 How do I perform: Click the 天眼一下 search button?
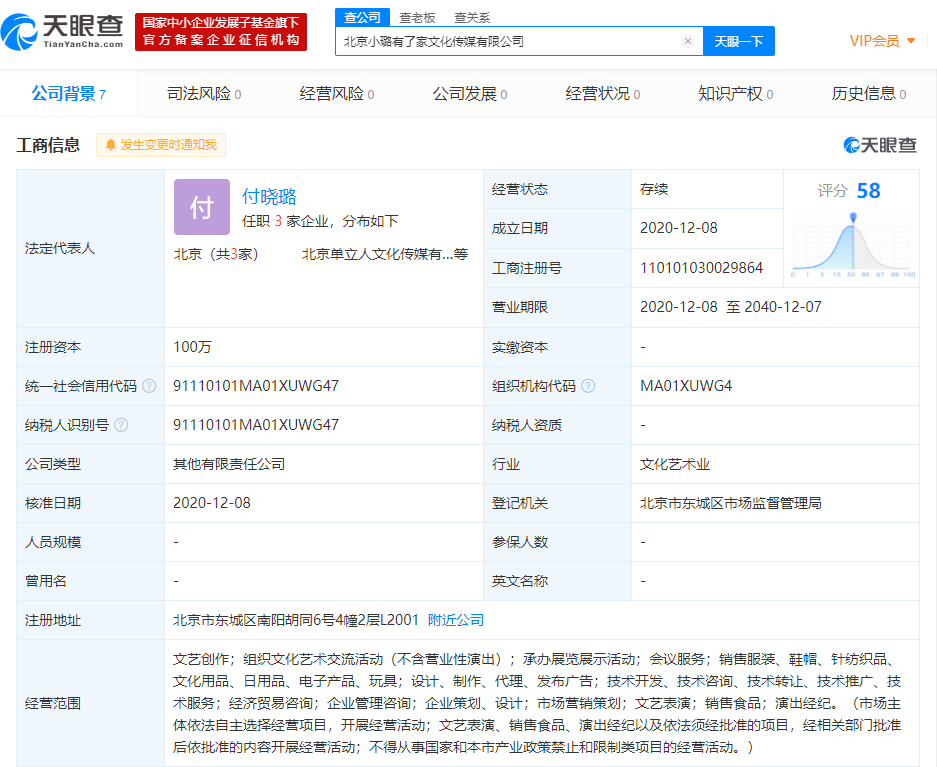coord(739,41)
